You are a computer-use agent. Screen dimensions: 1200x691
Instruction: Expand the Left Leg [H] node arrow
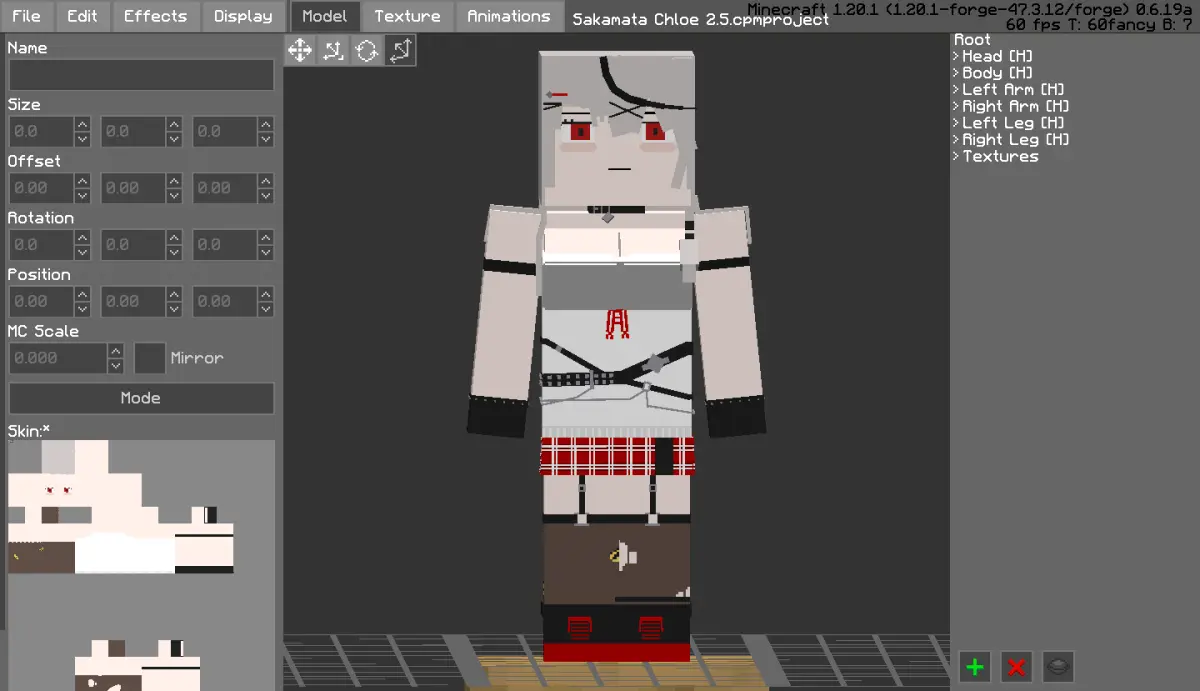pyautogui.click(x=956, y=123)
